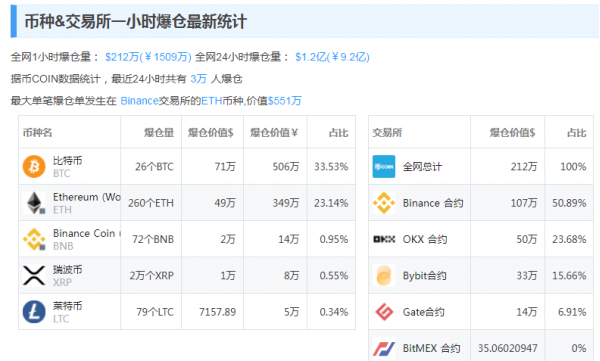600x361 pixels.
Task: Select the 比特币 coin name text
Action: pyautogui.click(x=68, y=160)
